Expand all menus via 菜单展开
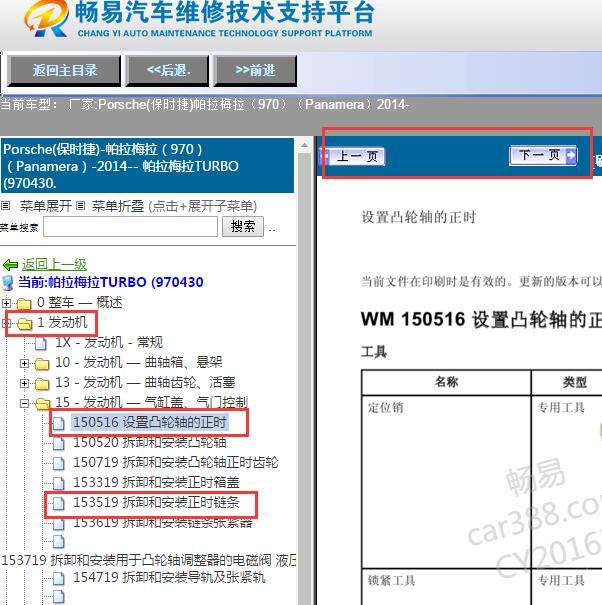The height and width of the screenshot is (605, 602). click(46, 206)
